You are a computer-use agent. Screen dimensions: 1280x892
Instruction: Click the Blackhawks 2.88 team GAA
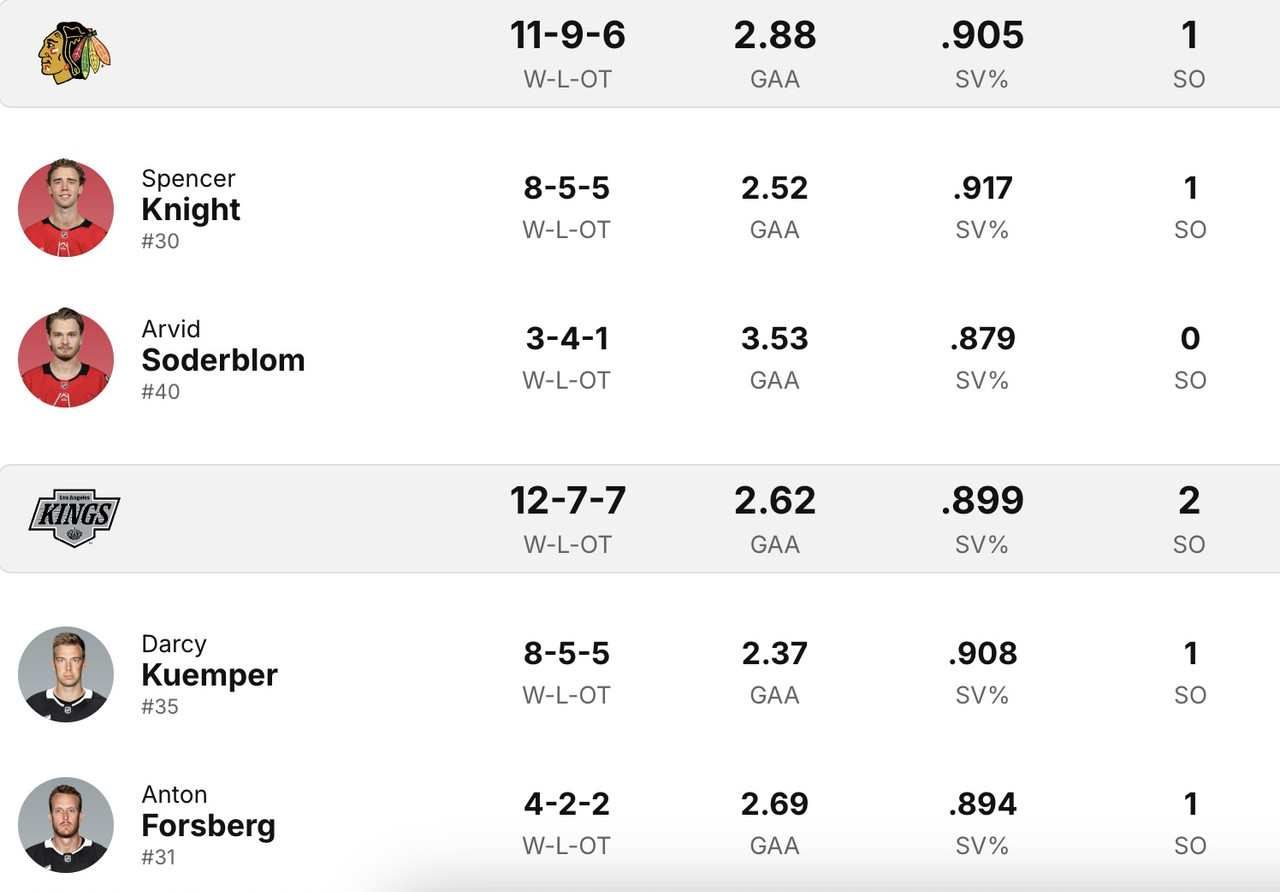pyautogui.click(x=774, y=36)
